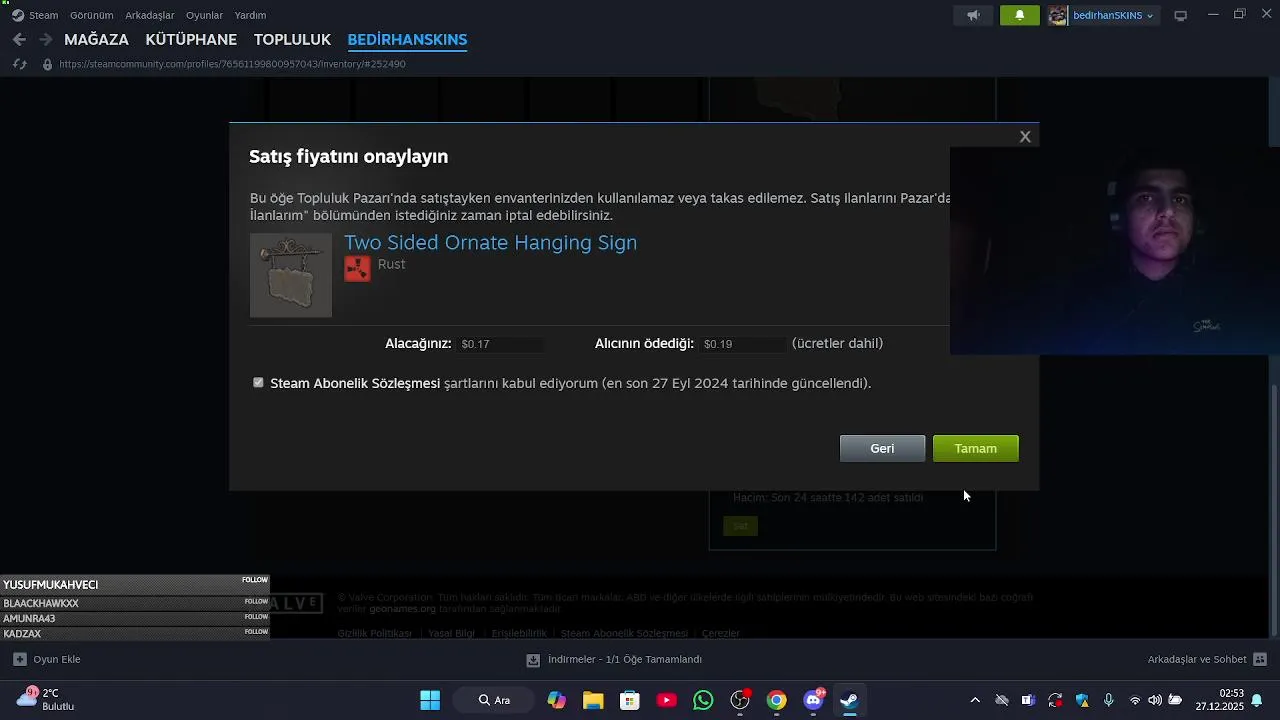The height and width of the screenshot is (720, 1280).
Task: Open Microsoft Store from the taskbar
Action: click(x=630, y=700)
